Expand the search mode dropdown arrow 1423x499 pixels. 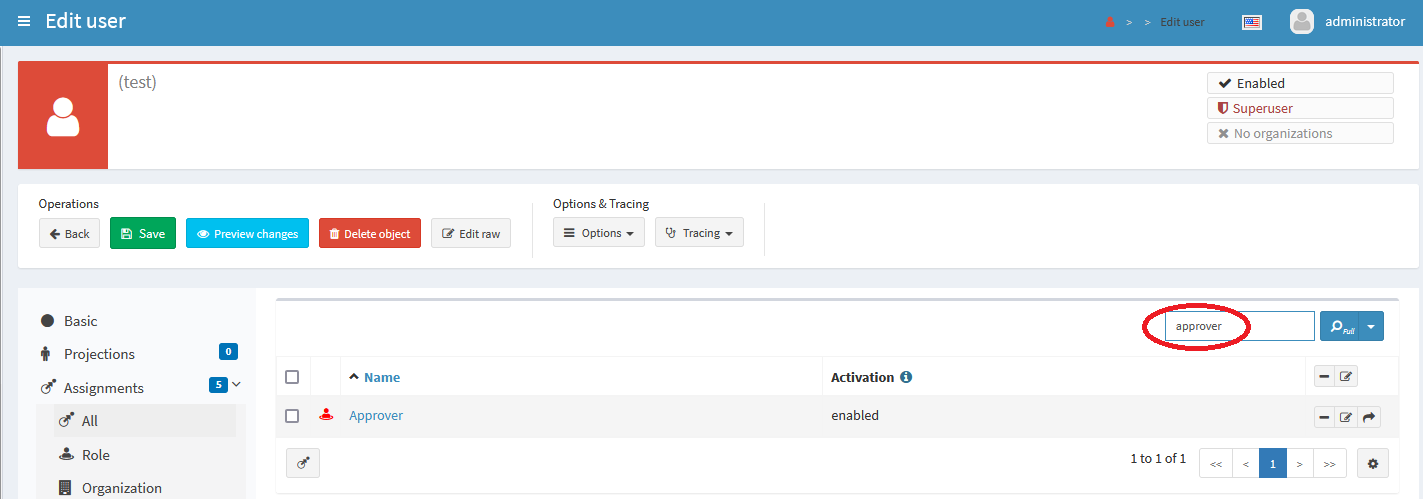(x=1371, y=326)
